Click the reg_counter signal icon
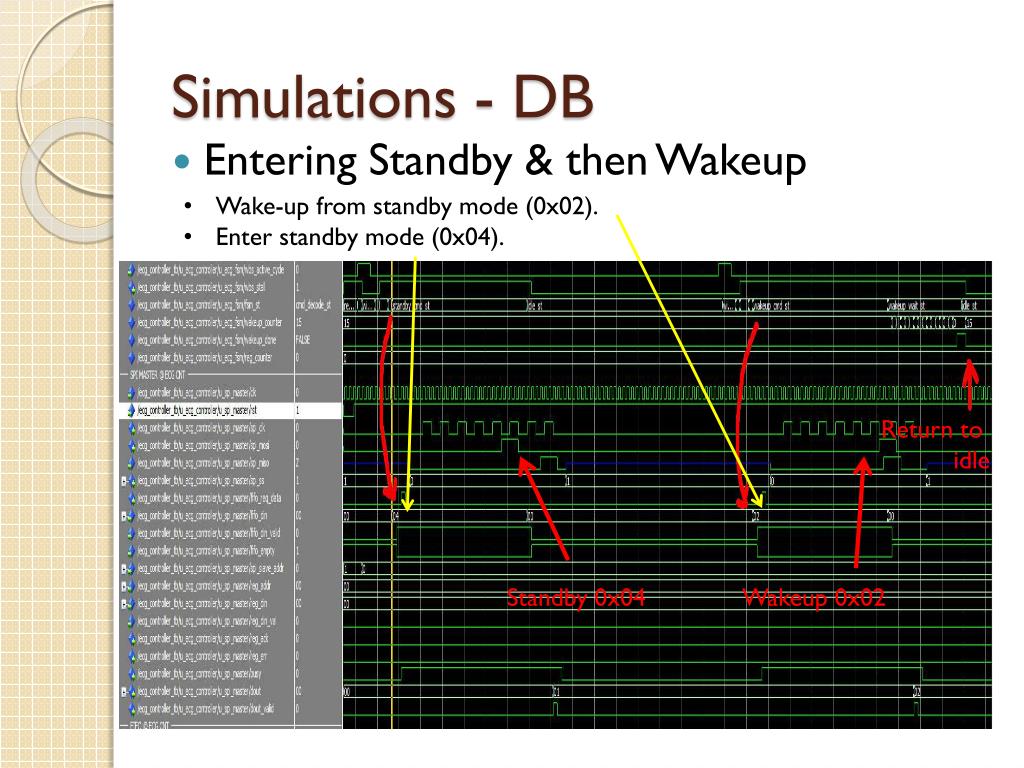 132,358
